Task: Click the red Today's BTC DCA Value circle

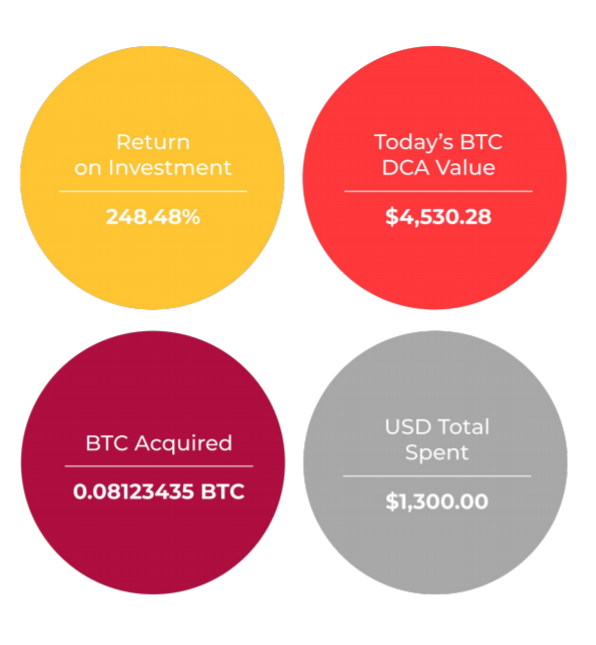Action: 435,177
